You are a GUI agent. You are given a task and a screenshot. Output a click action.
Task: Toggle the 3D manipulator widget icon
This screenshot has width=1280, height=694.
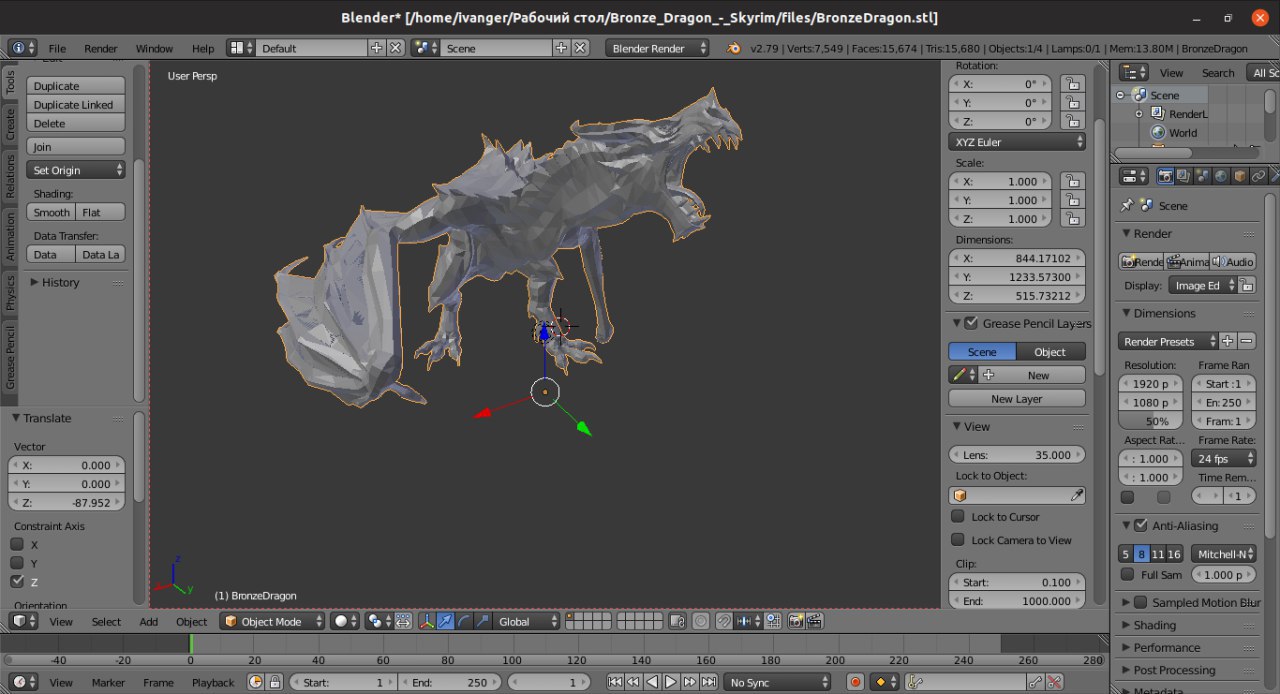pos(428,621)
